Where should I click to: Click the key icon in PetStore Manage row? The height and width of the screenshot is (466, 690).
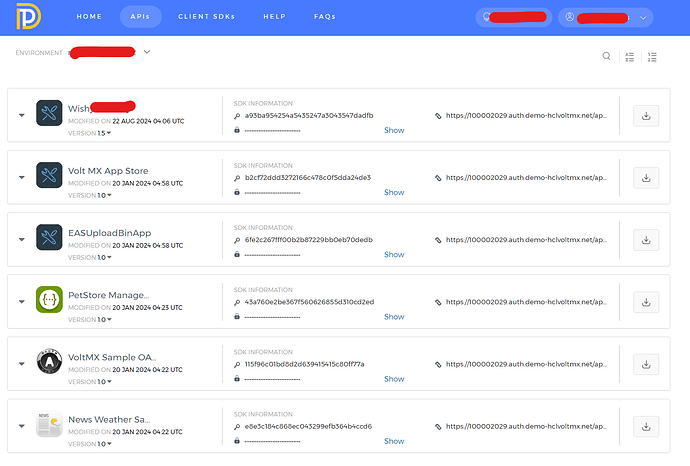click(237, 302)
